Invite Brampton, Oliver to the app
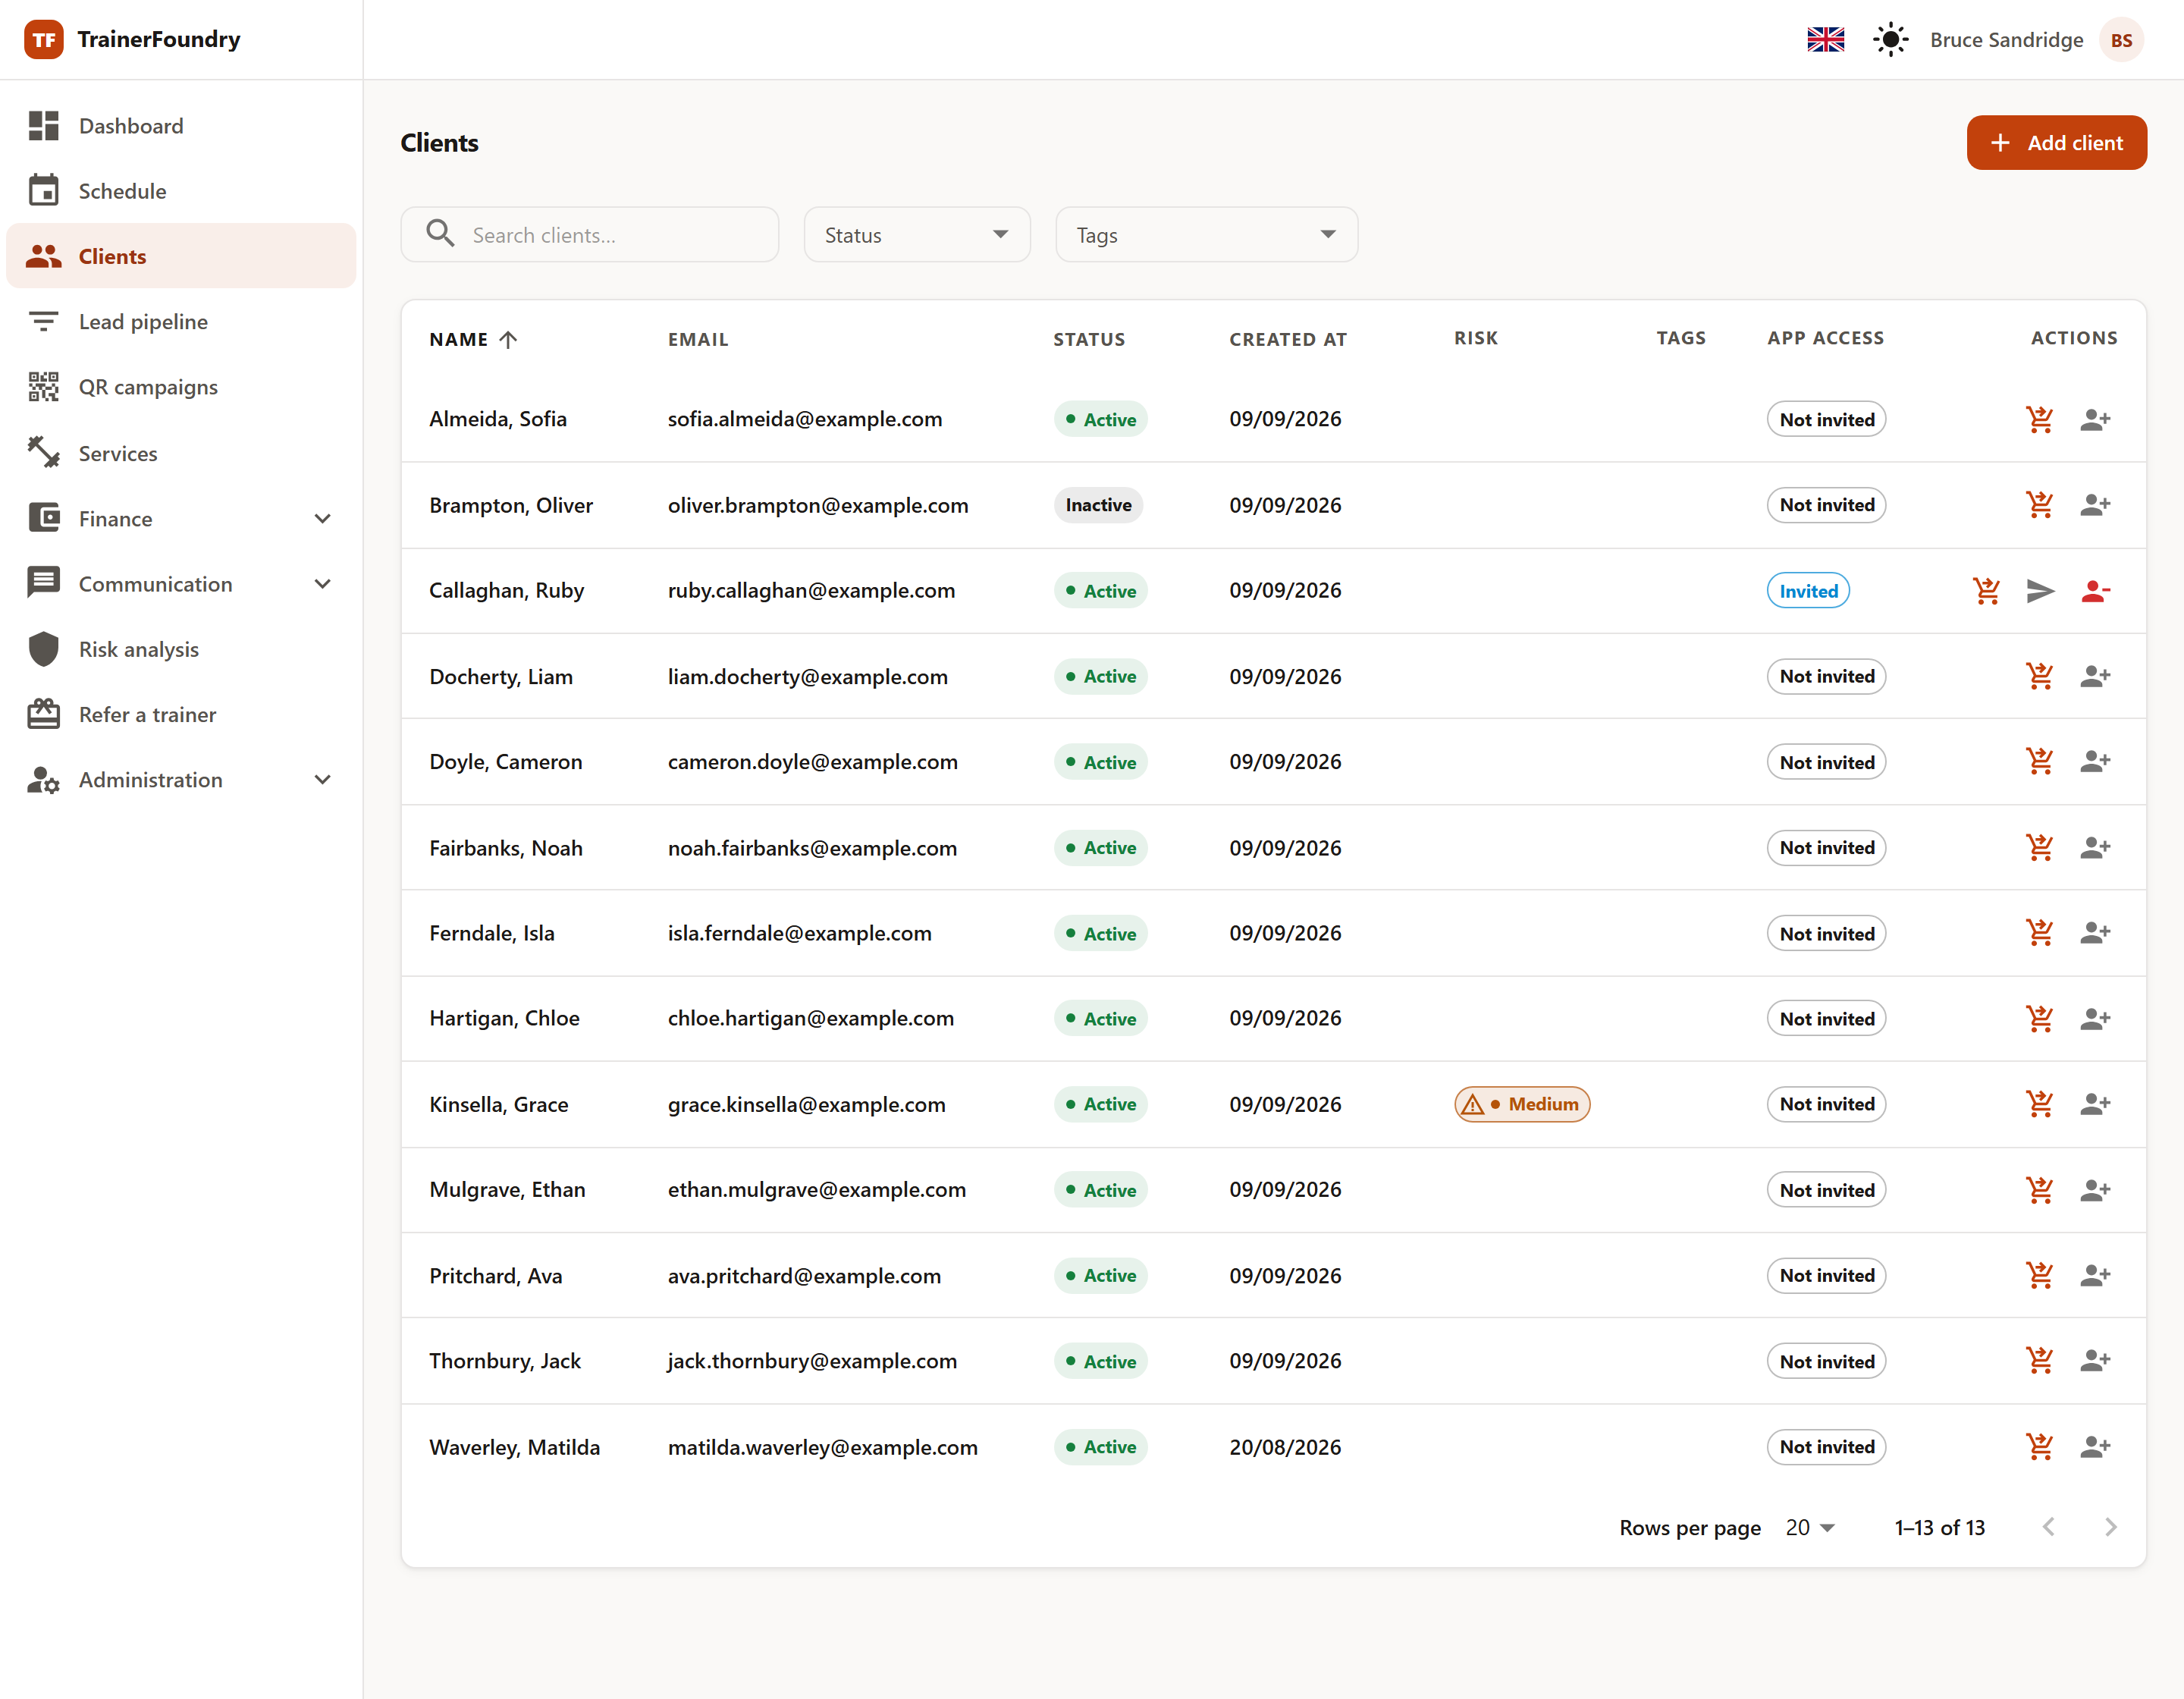2184x1699 pixels. coord(2095,505)
